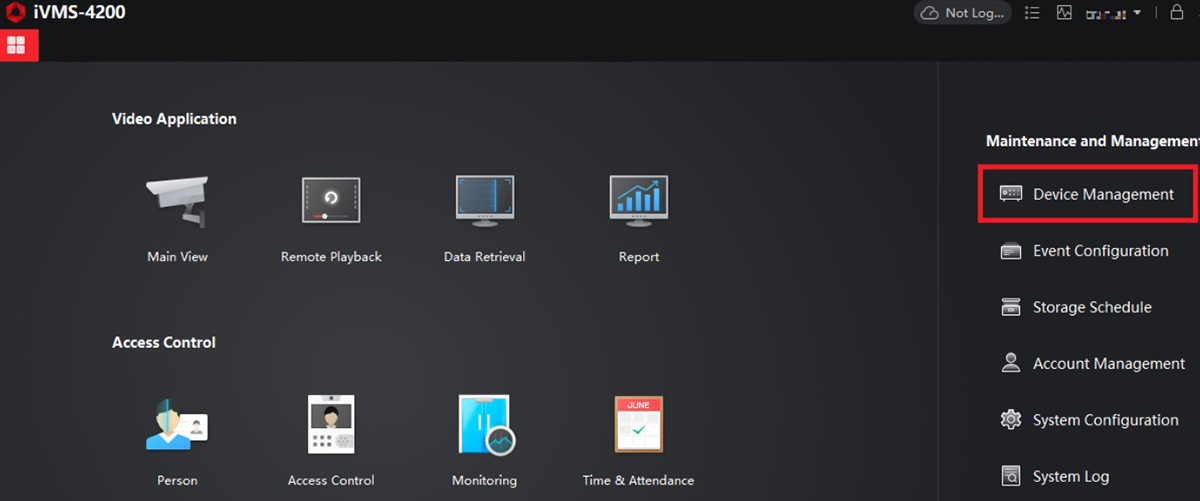
Task: Click the Maintenance and Management heading
Action: point(1092,141)
